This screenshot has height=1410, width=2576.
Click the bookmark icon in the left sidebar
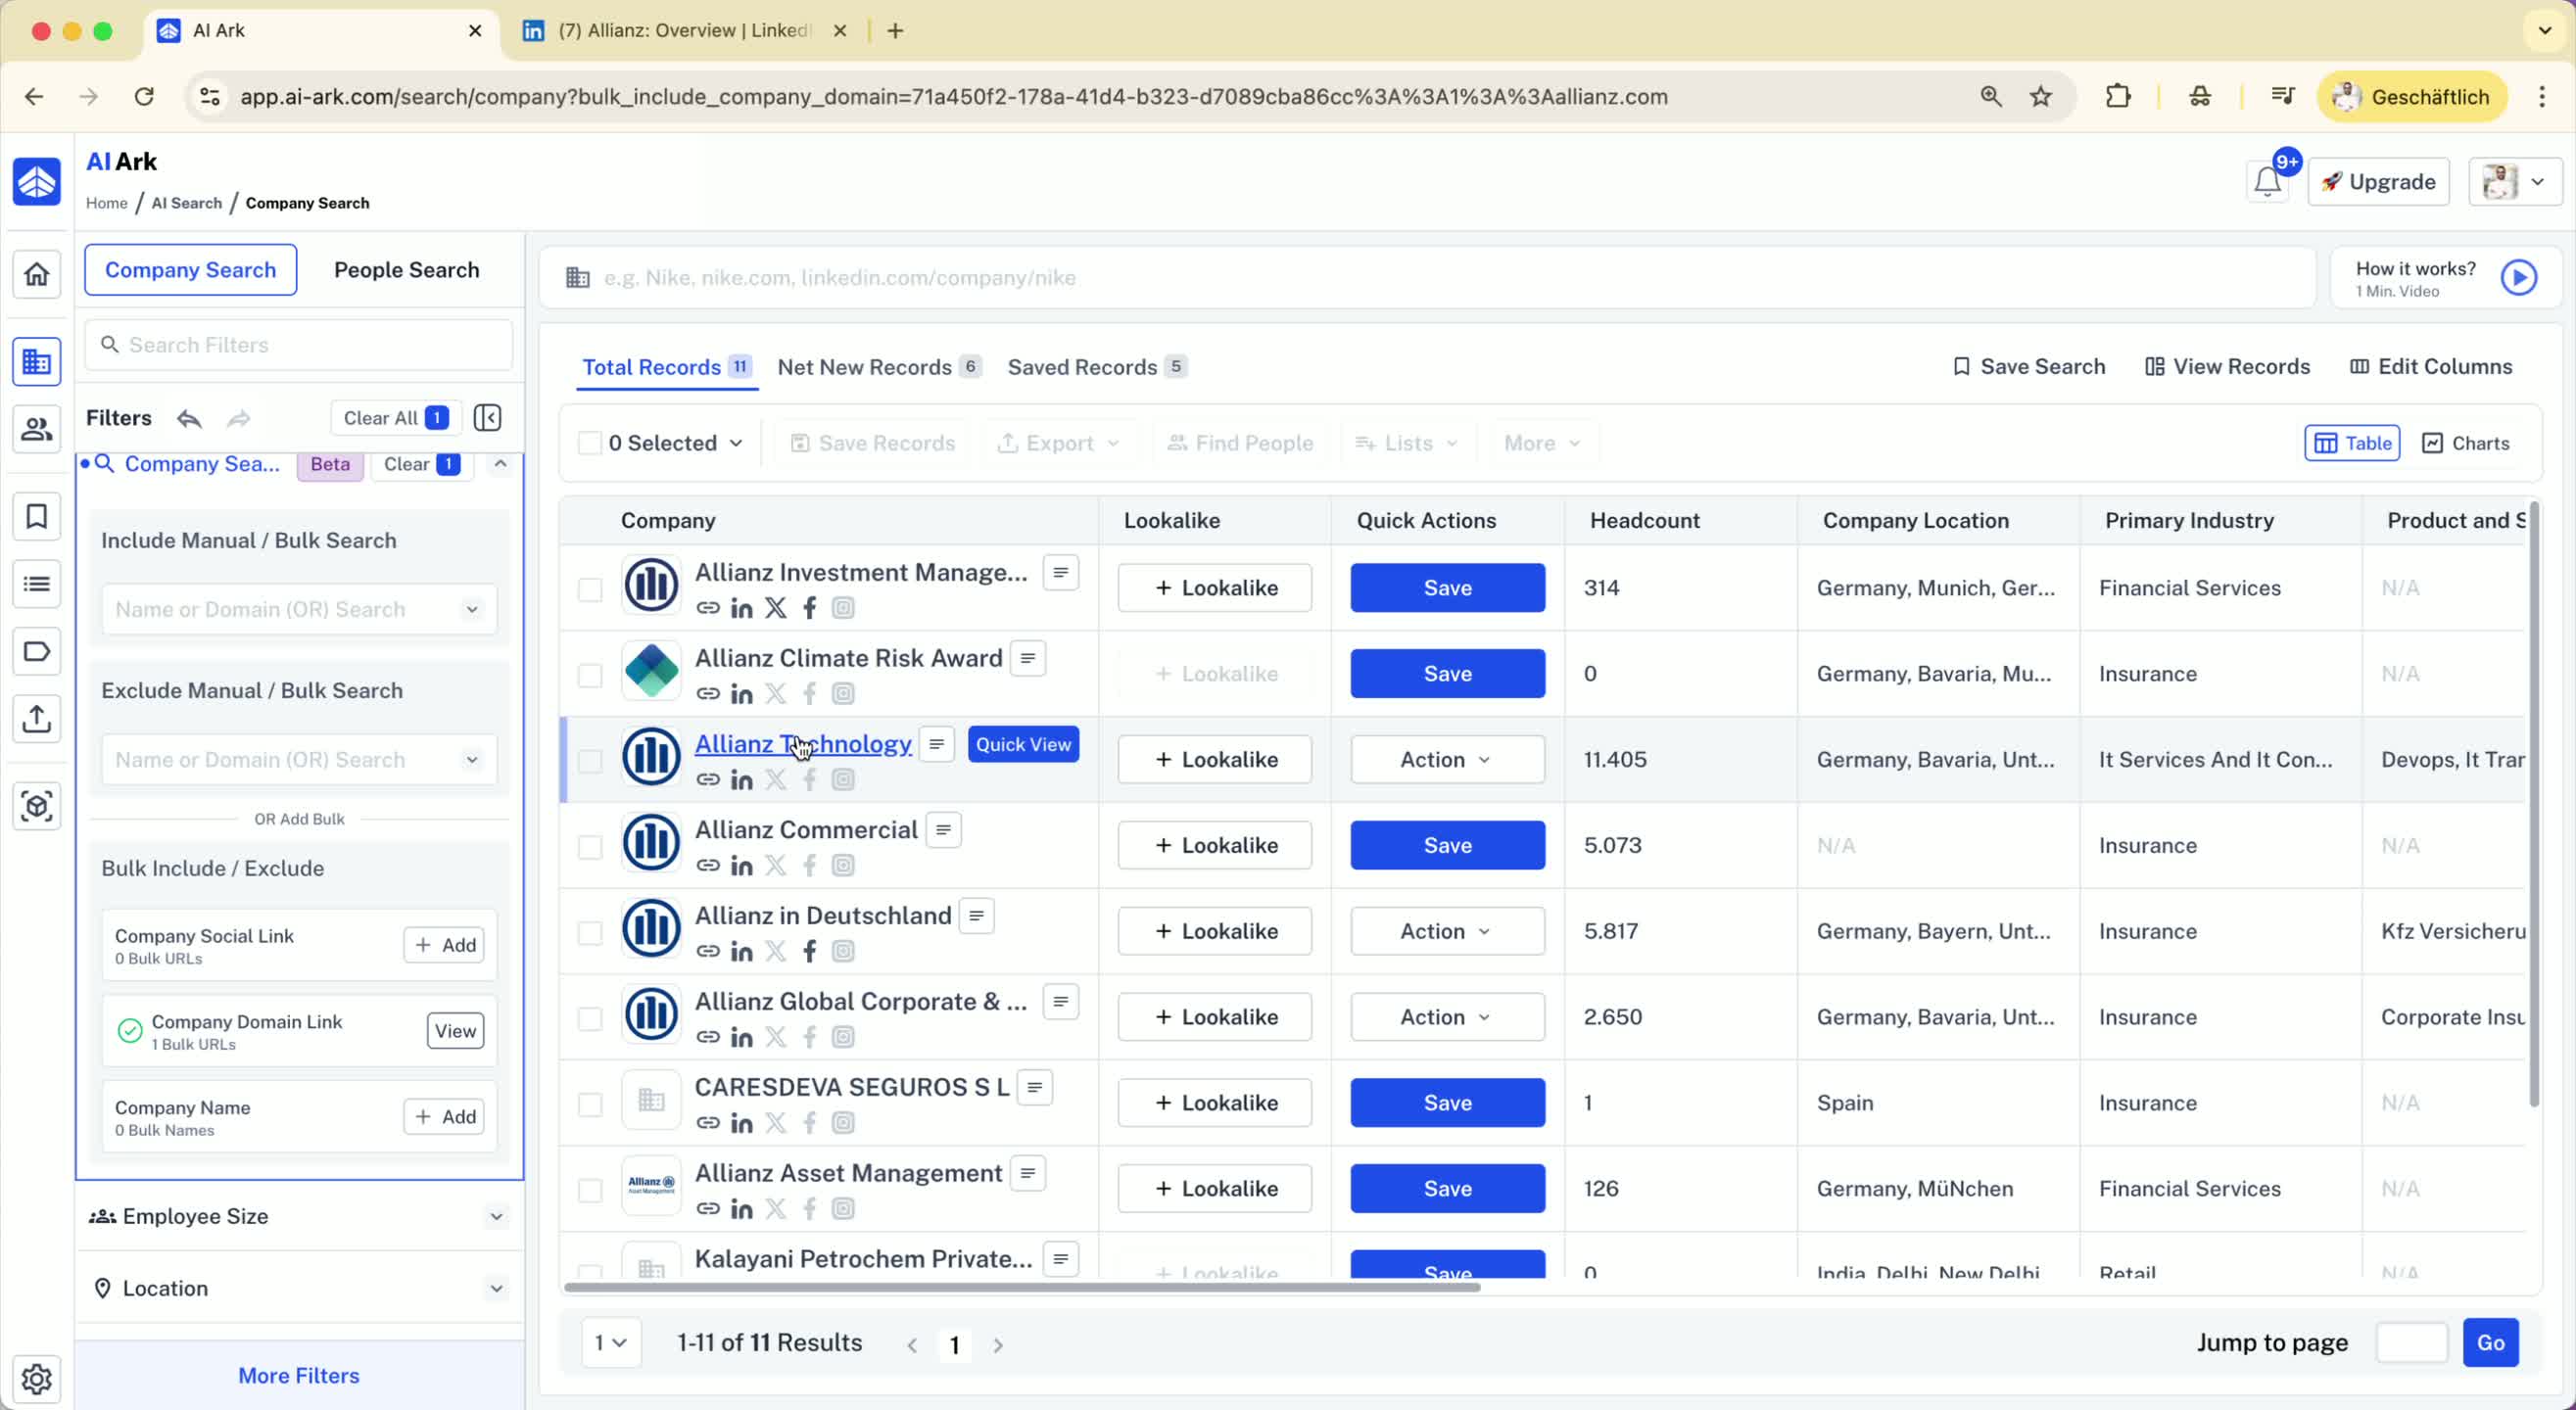click(x=37, y=517)
